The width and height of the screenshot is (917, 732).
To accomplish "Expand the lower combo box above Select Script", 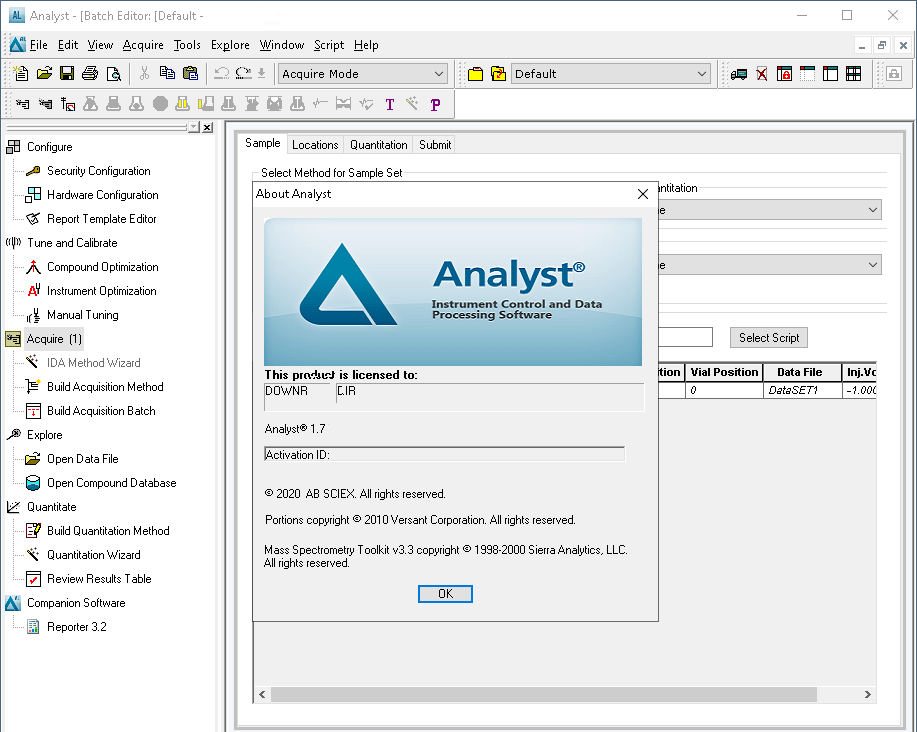I will point(873,265).
